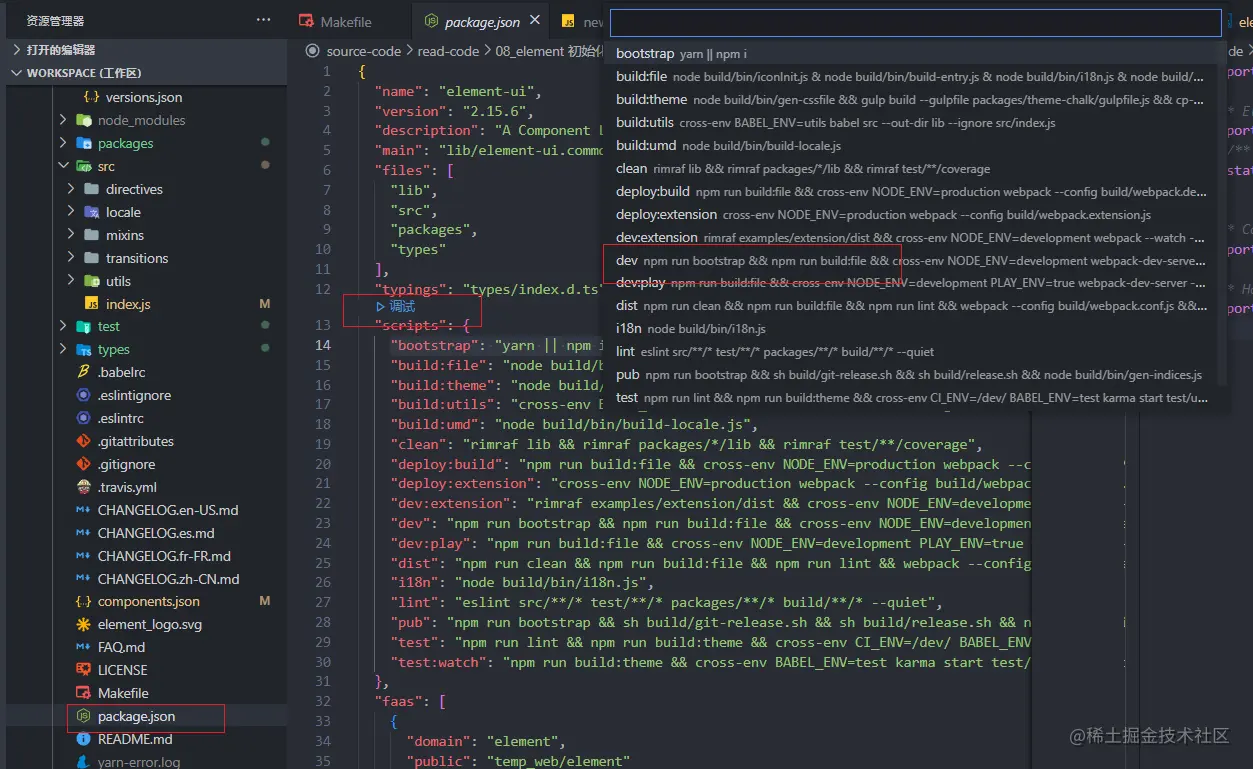The image size is (1253, 769).
Task: Open the LICENSE file
Action: pos(123,670)
